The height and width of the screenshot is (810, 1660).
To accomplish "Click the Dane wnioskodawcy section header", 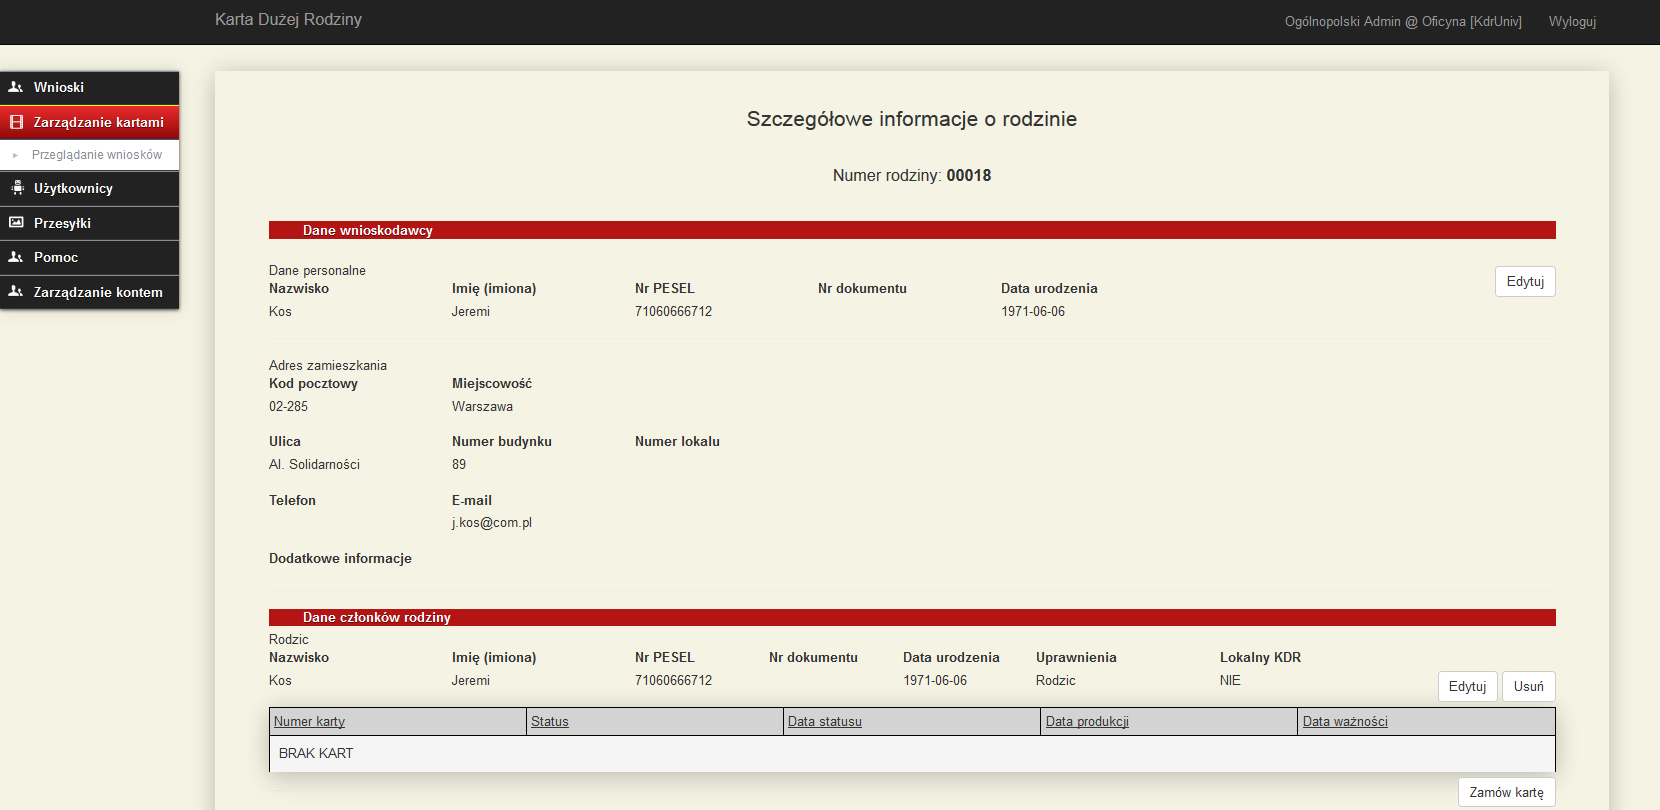I will coord(912,230).
